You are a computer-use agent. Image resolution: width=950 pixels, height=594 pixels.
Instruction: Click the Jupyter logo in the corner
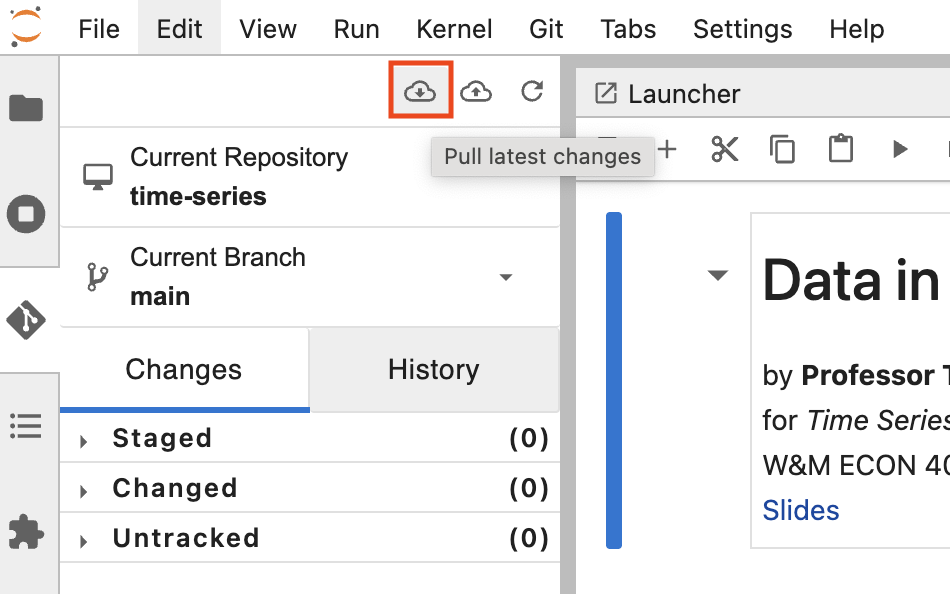tap(28, 24)
